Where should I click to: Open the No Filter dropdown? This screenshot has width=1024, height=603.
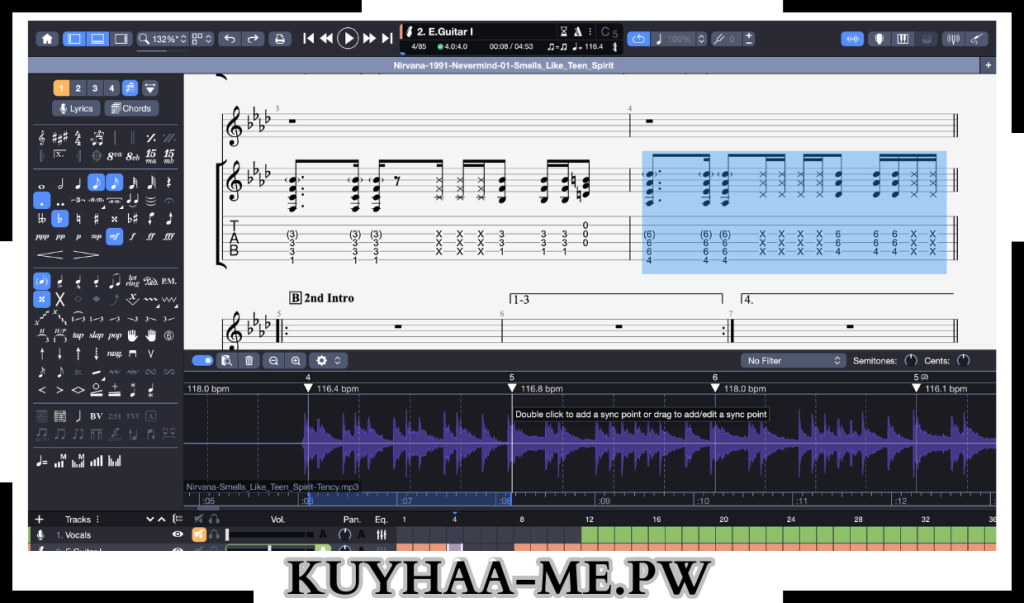click(x=793, y=361)
